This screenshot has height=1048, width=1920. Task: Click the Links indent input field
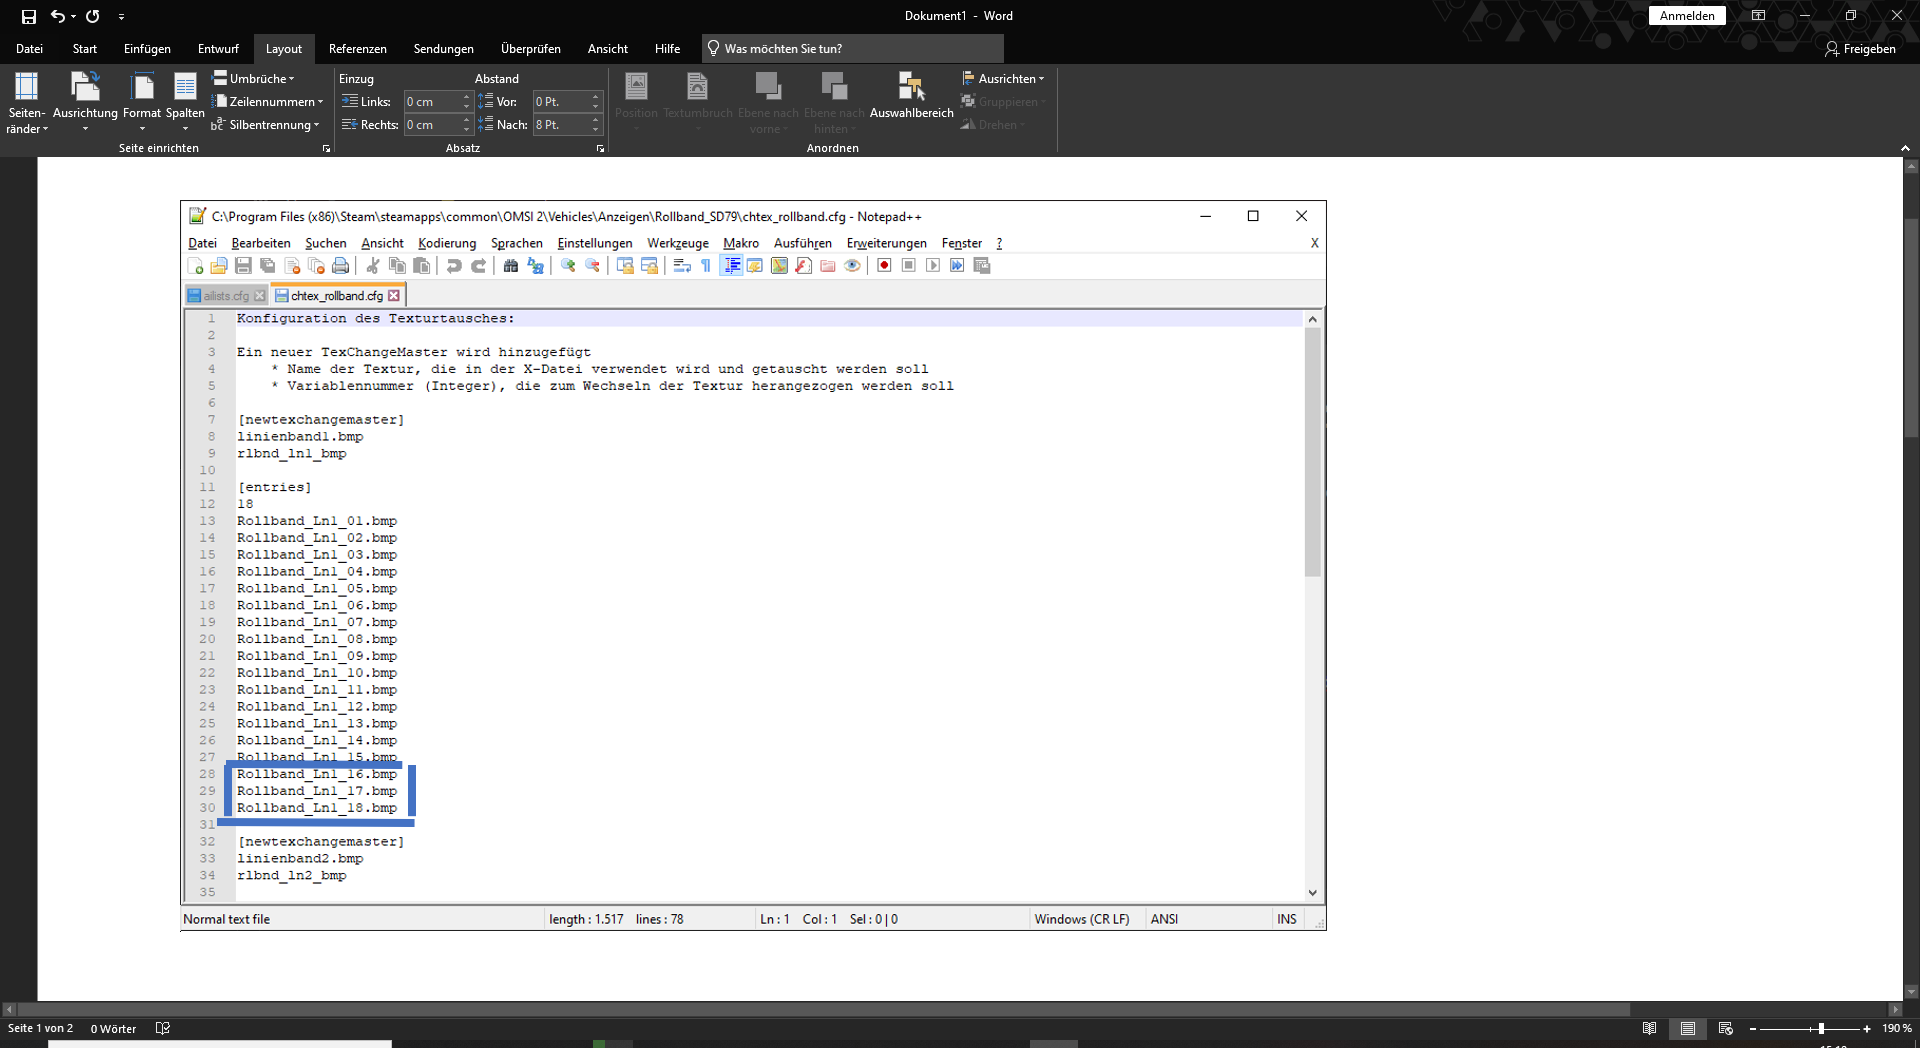coord(431,102)
